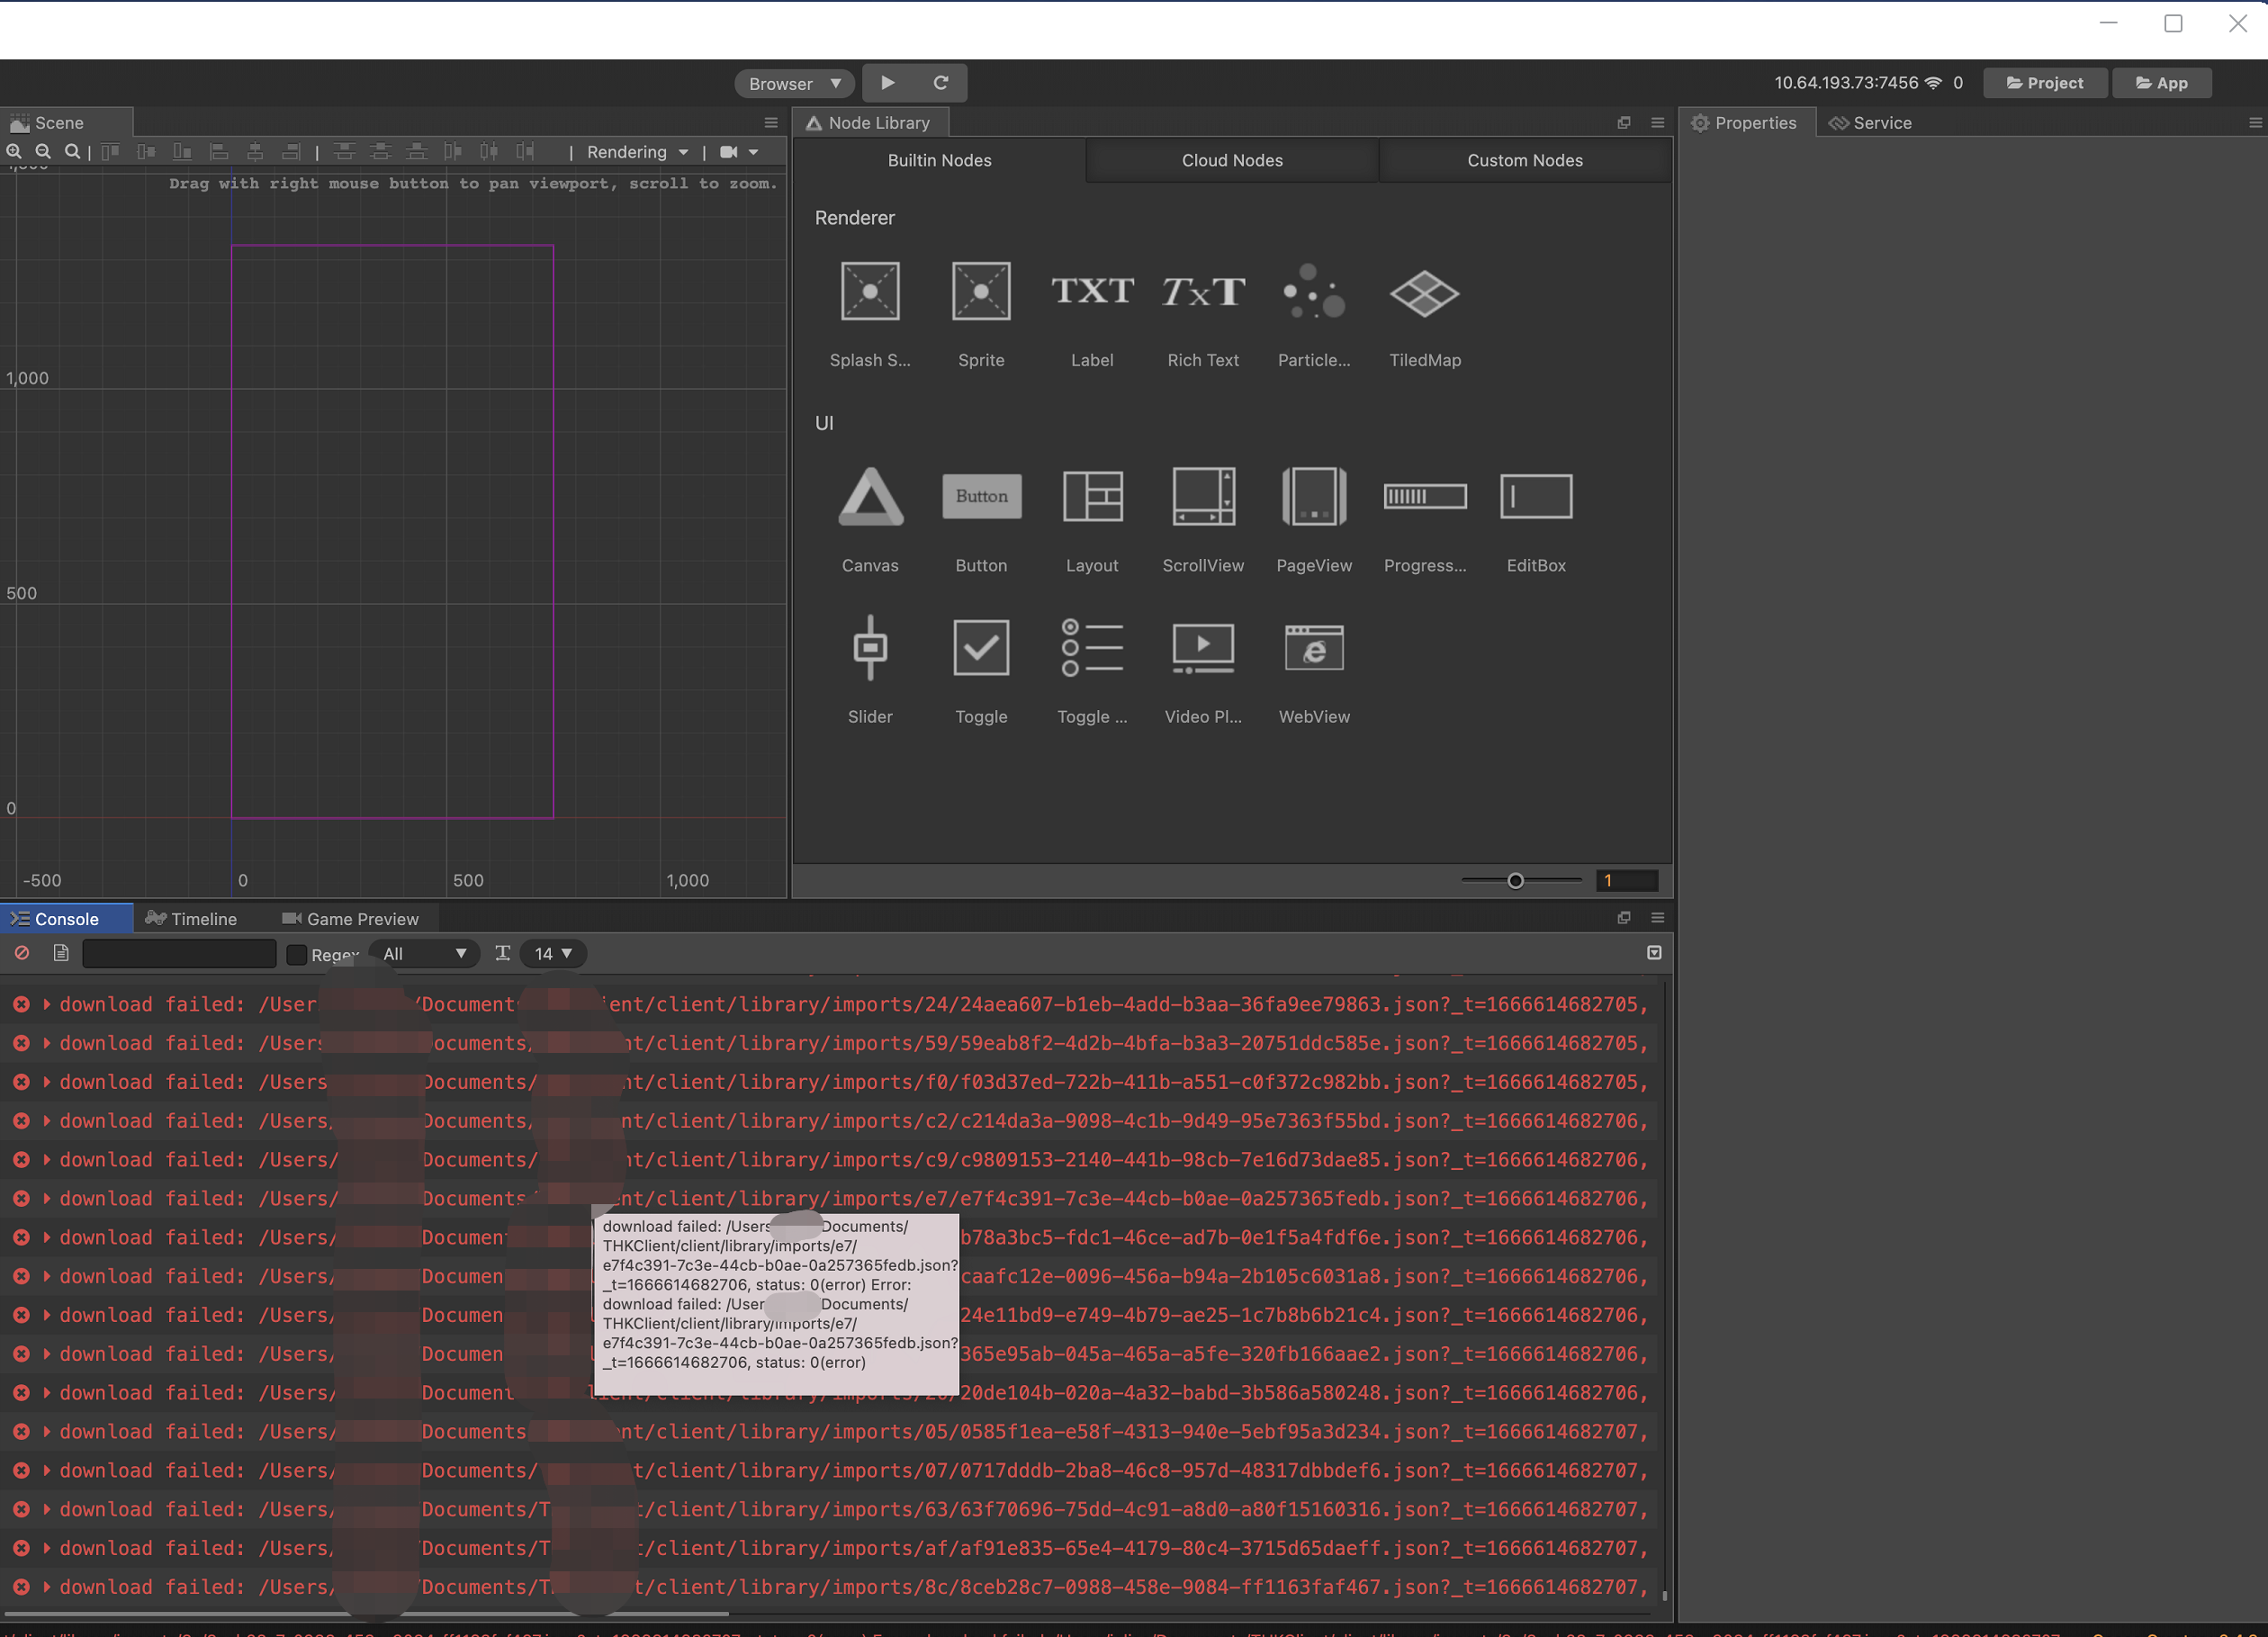Adjust the node library icon size slider

(x=1515, y=881)
